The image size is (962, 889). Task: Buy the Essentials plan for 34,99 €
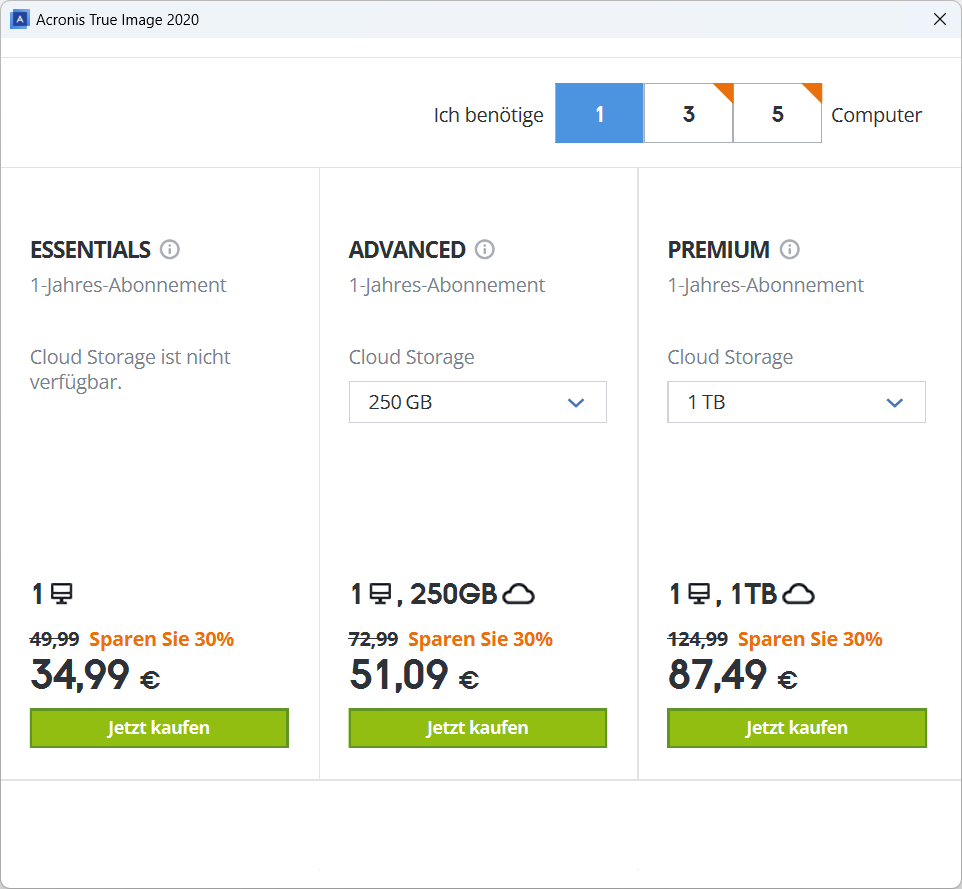pos(159,728)
